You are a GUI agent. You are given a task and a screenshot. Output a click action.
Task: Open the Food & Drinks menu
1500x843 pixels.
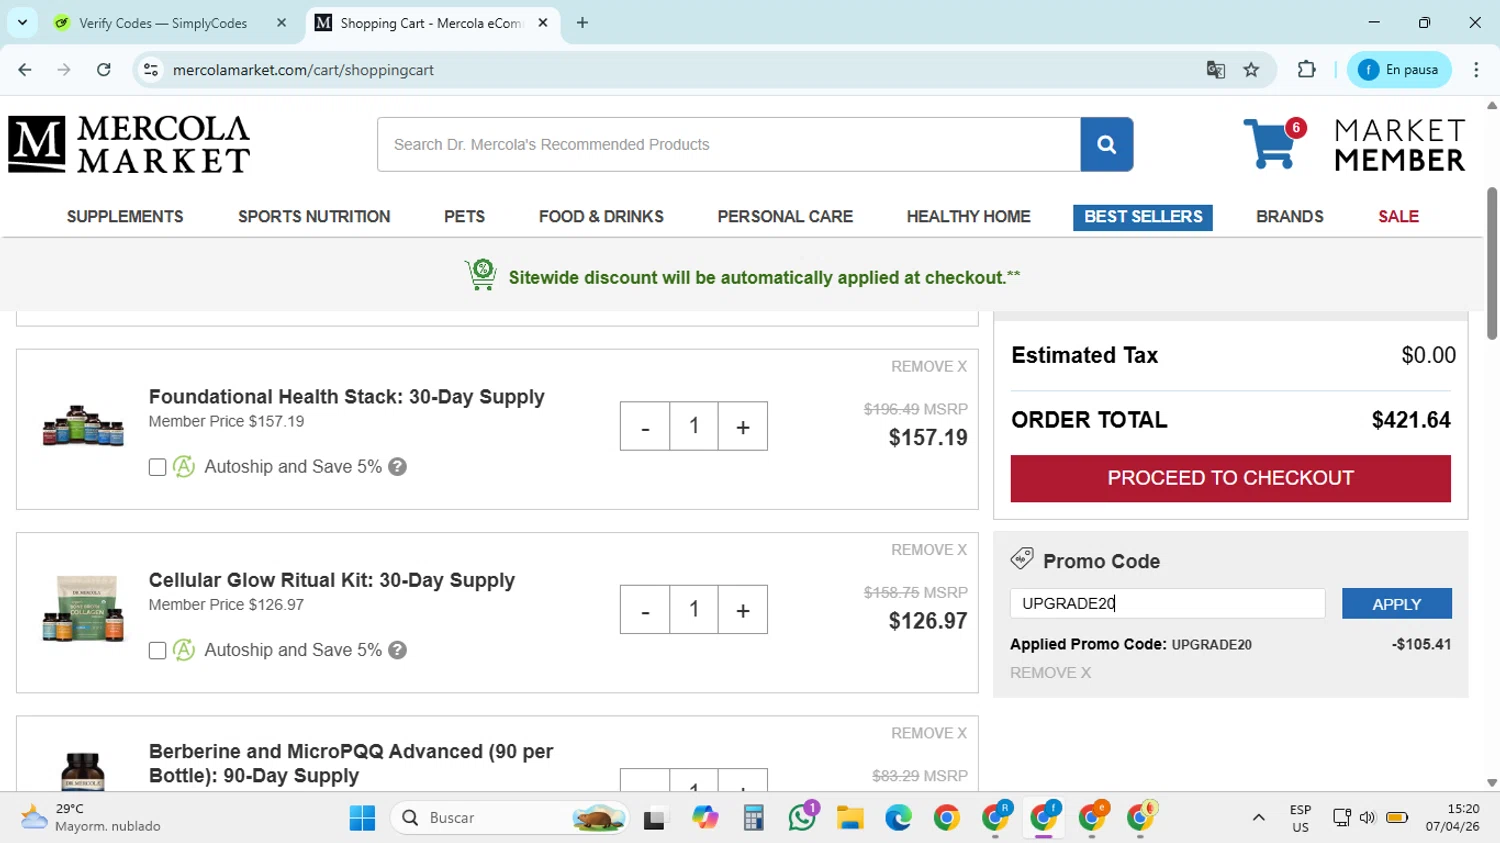tap(601, 217)
